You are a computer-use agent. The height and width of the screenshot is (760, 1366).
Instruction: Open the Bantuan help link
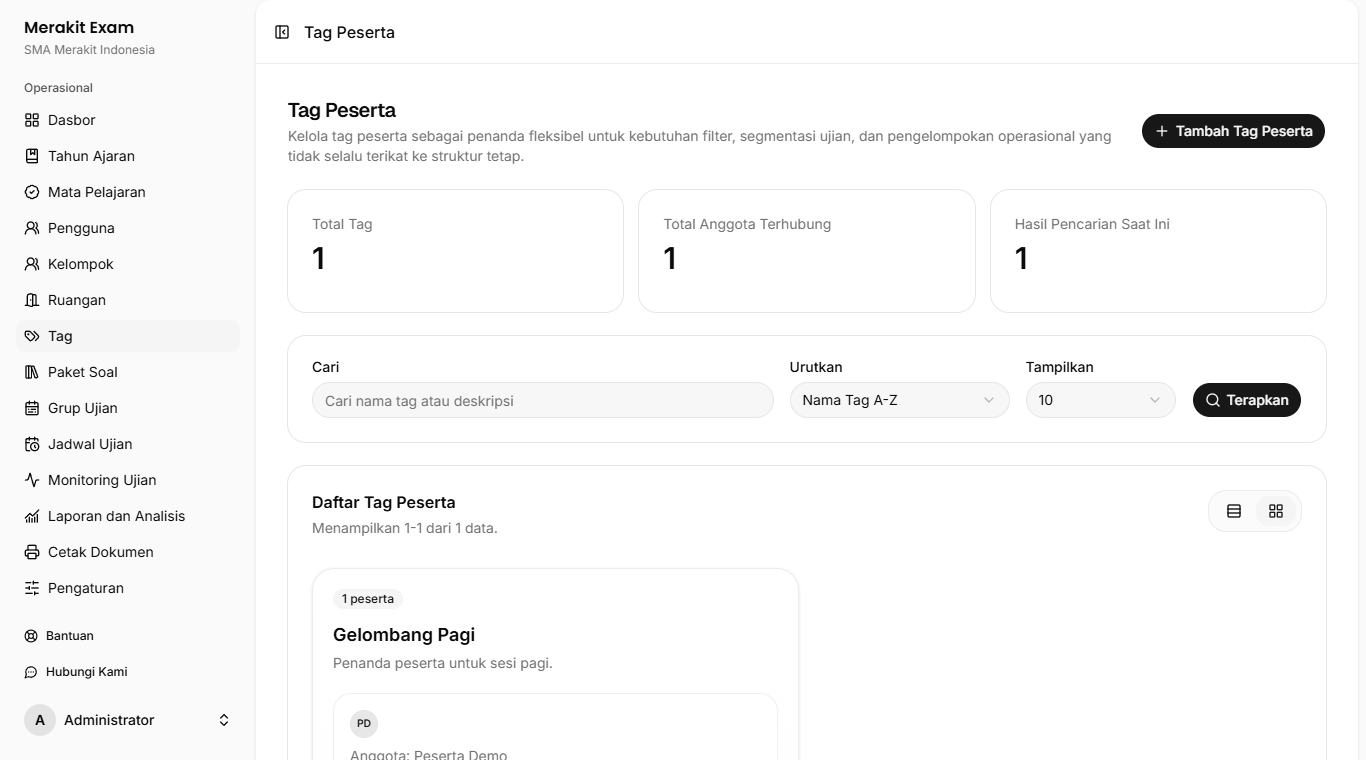point(128,636)
